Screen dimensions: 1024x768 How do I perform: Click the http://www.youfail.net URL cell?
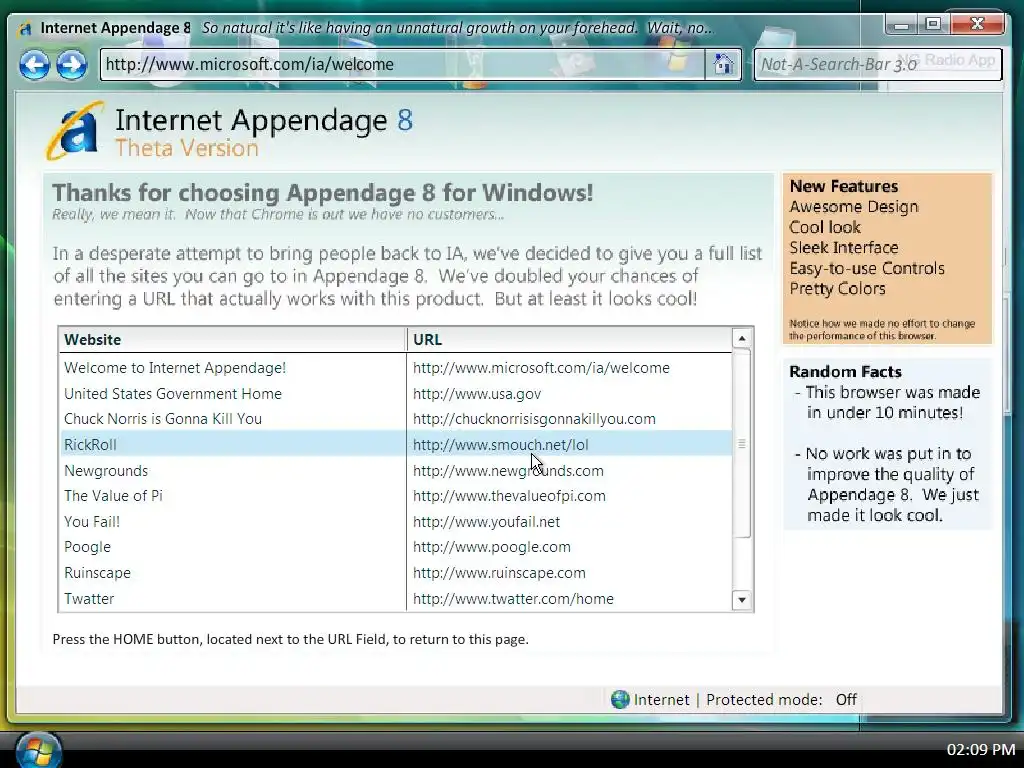[x=486, y=522]
